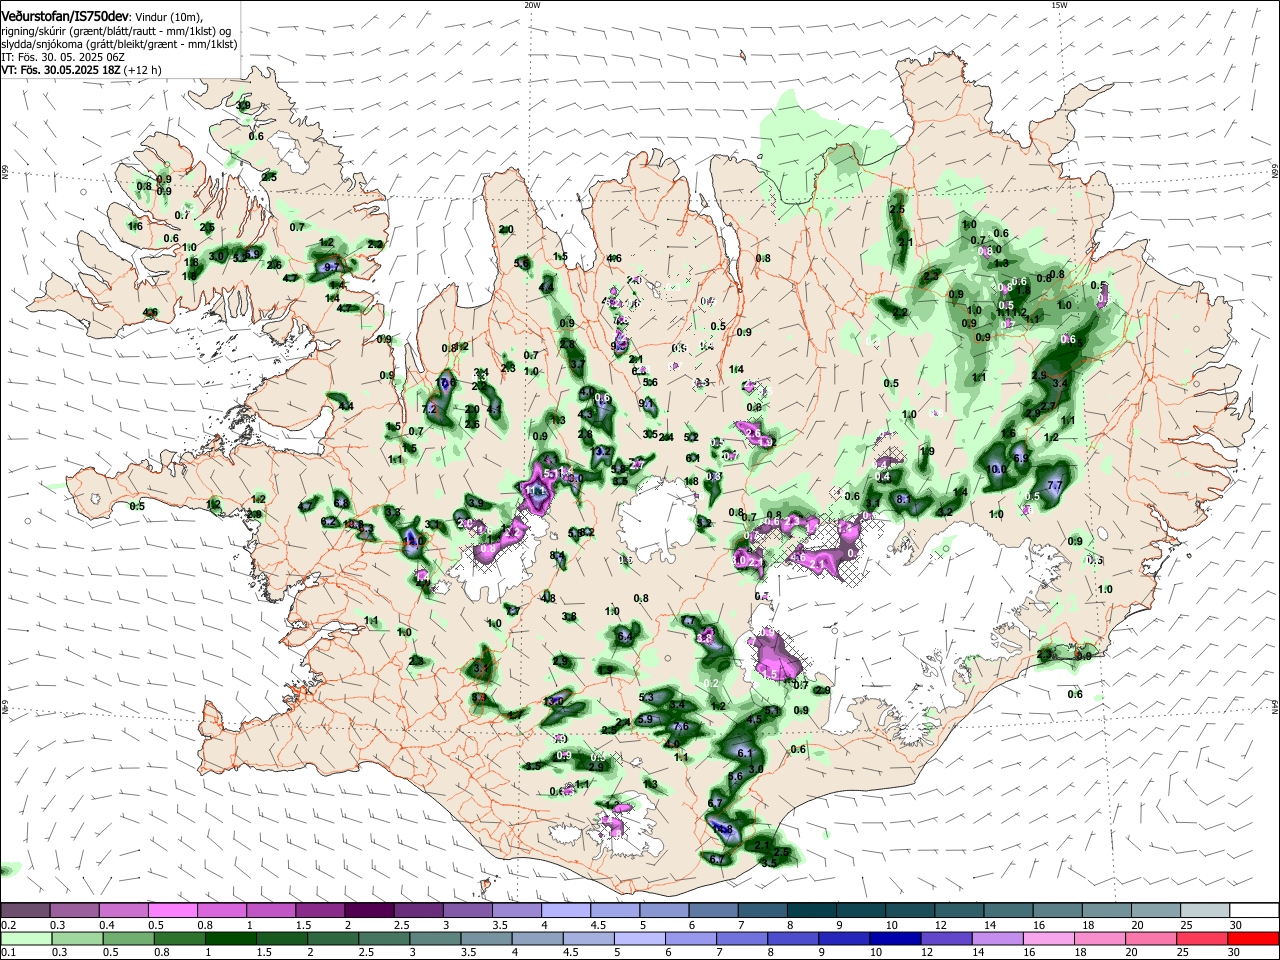The width and height of the screenshot is (1280, 960).
Task: Pick upper legend swatch labeled 0.2
Action: point(25,910)
